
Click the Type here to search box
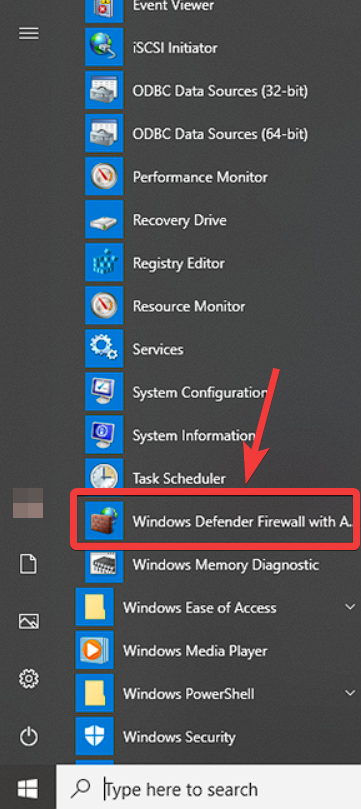(208, 787)
